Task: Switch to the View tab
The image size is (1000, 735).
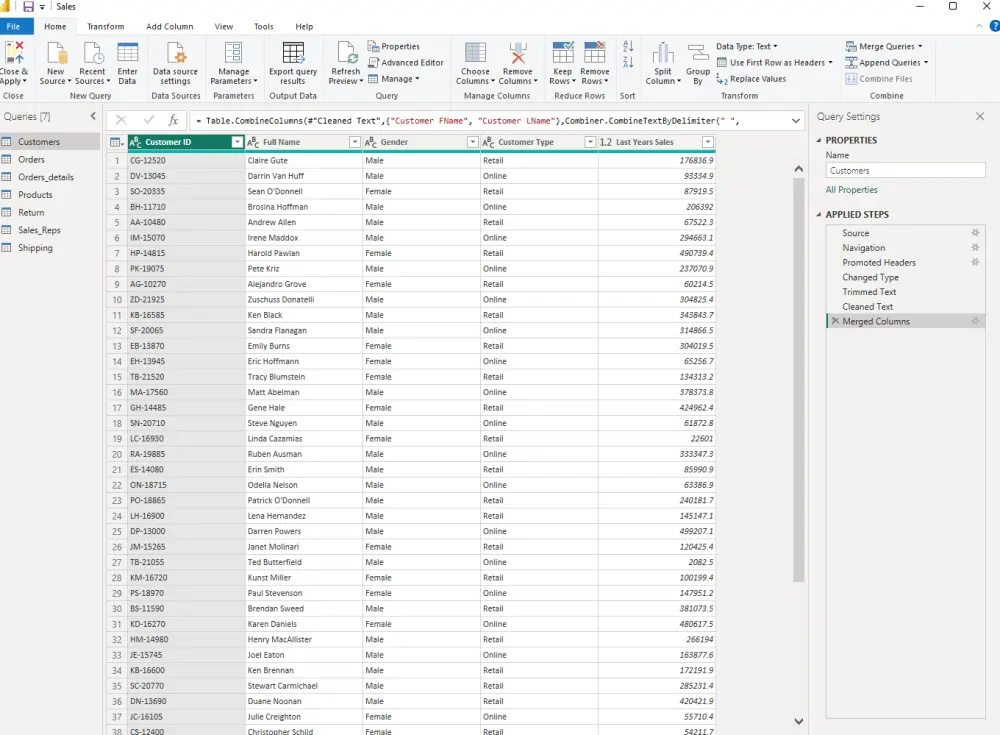Action: (224, 27)
